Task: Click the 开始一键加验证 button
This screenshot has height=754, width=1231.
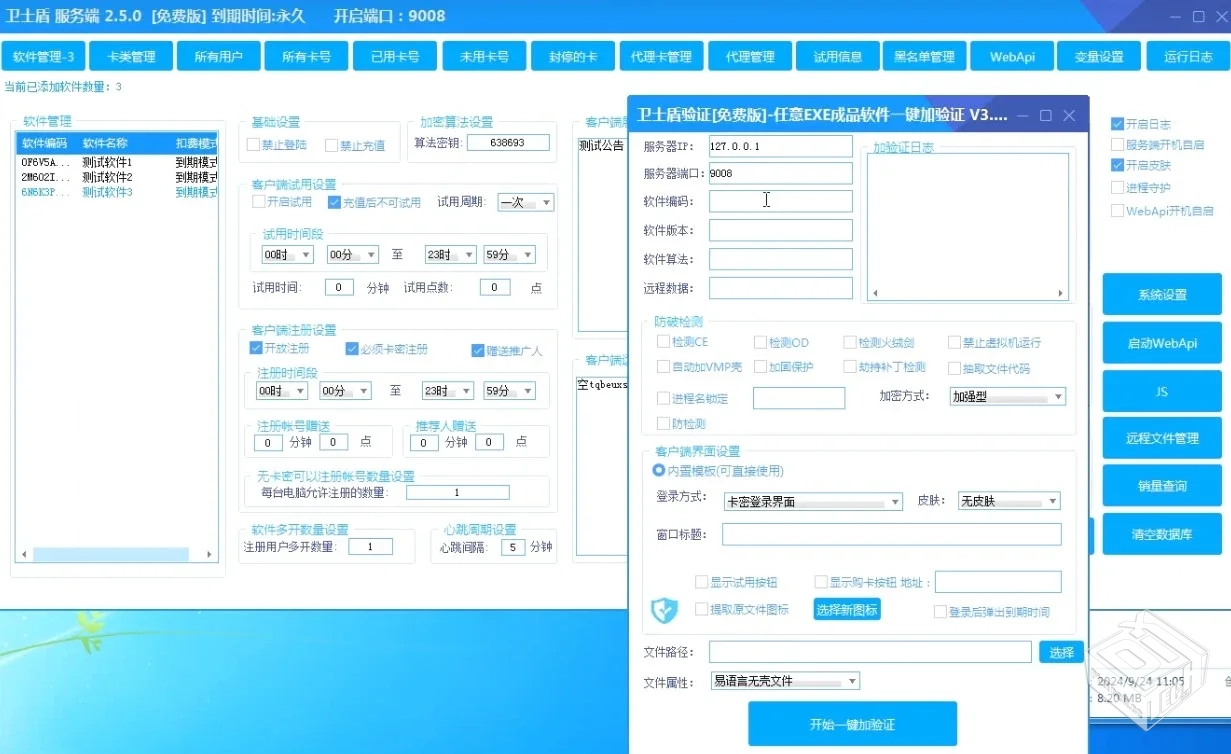Action: point(855,723)
